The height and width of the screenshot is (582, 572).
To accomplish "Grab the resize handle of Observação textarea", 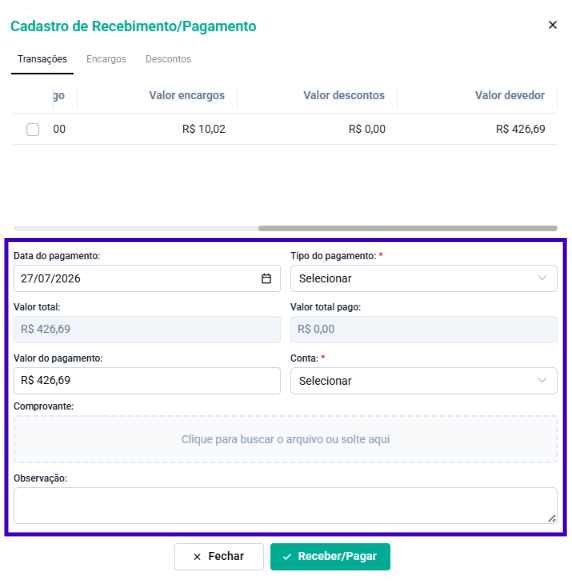I will tap(552, 519).
